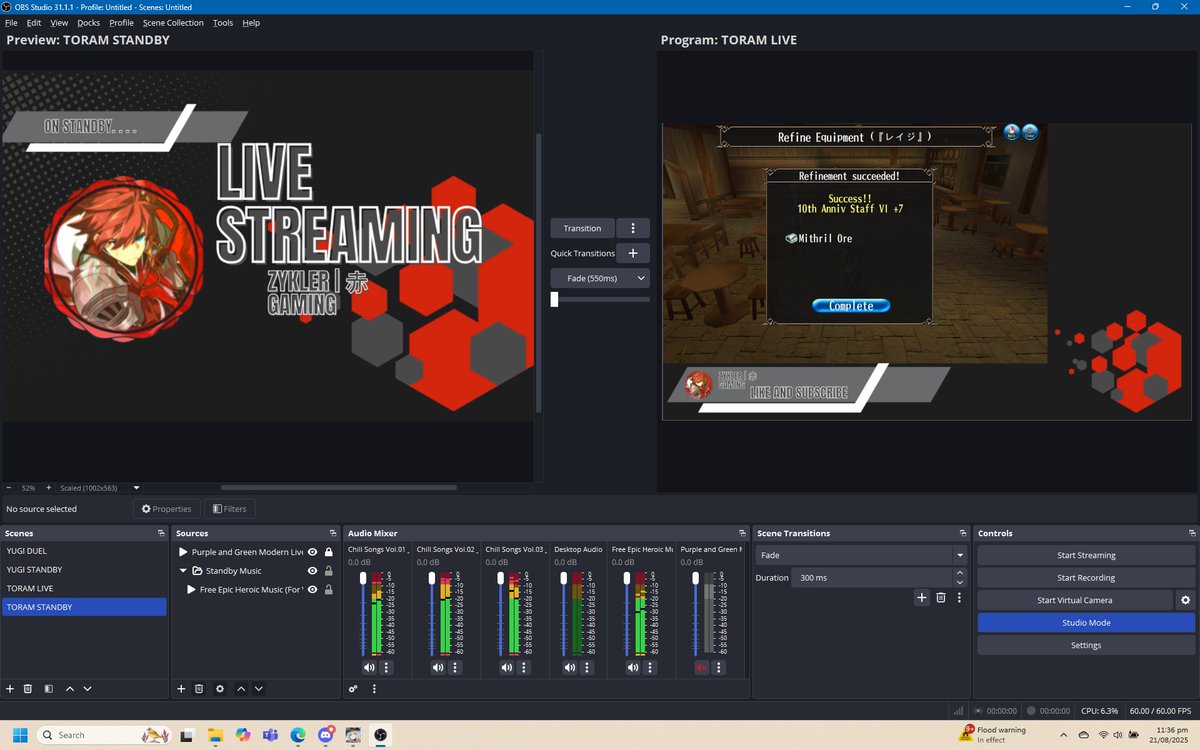Toggle visibility of Standby Music group
This screenshot has height=750, width=1200.
coord(313,571)
